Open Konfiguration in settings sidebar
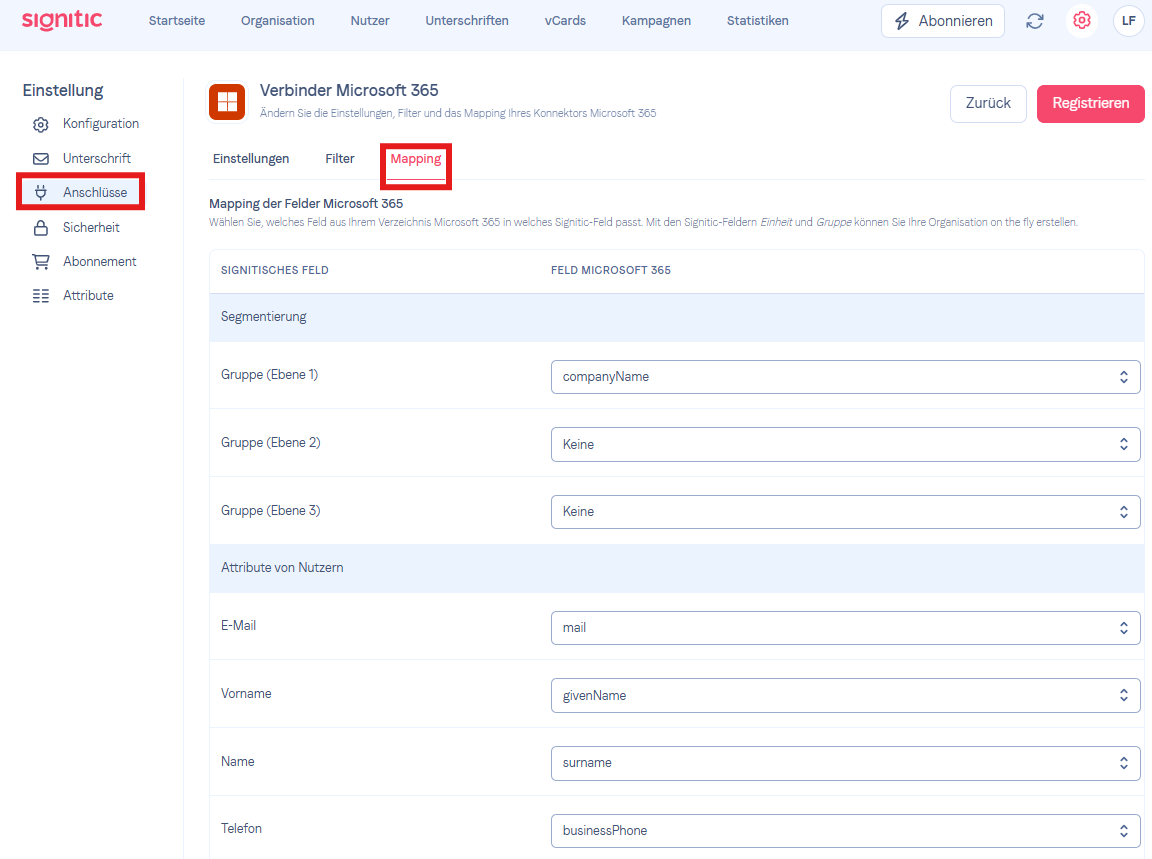The height and width of the screenshot is (859, 1152). tap(101, 123)
